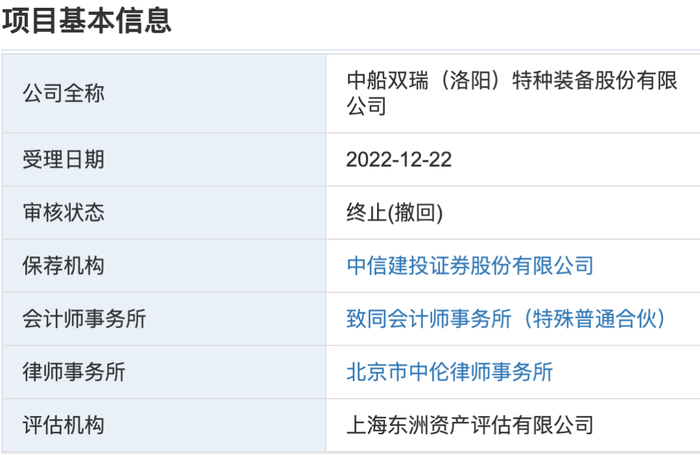The height and width of the screenshot is (455, 700).
Task: Click 撤回 inside the review status
Action: (414, 213)
